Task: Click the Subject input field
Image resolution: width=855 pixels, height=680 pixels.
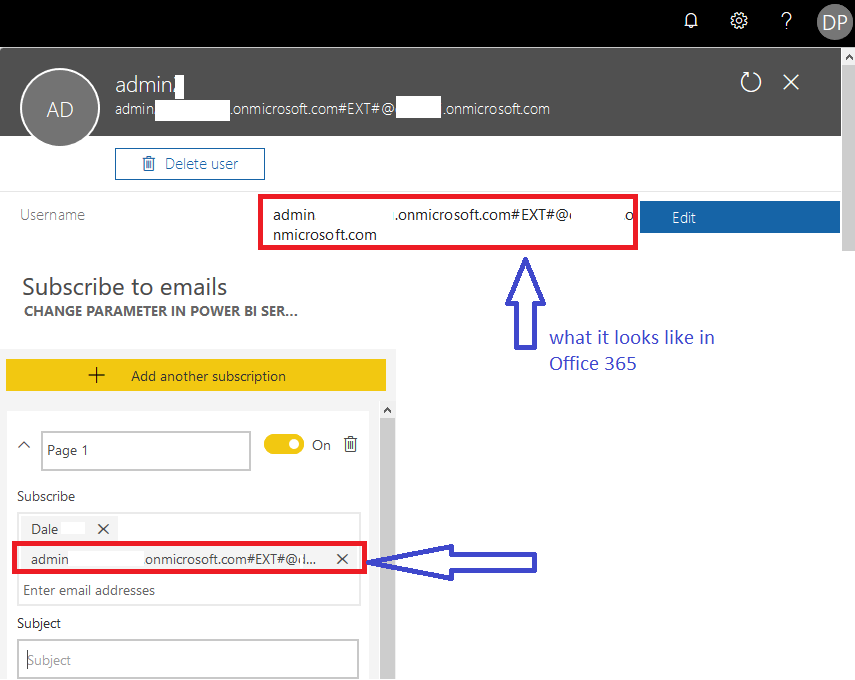Action: (188, 659)
